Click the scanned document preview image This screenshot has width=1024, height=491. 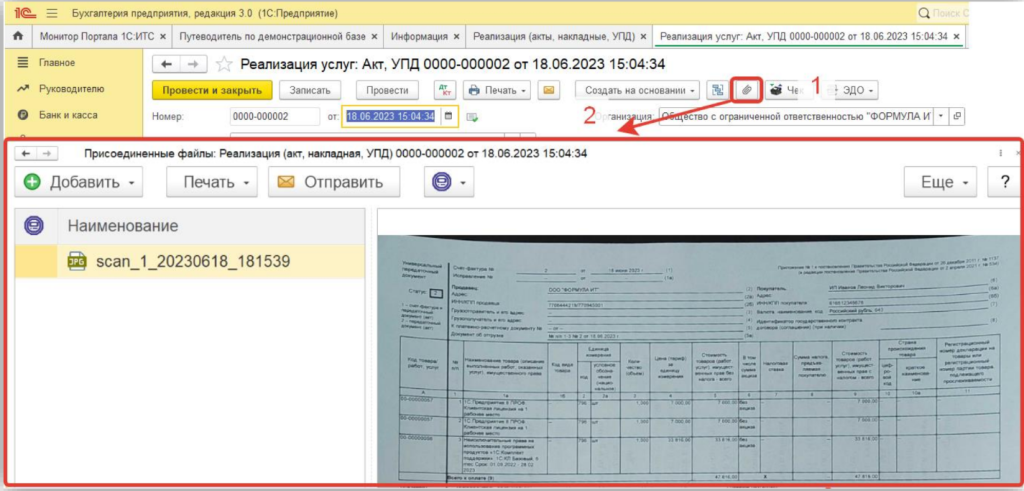tap(699, 359)
